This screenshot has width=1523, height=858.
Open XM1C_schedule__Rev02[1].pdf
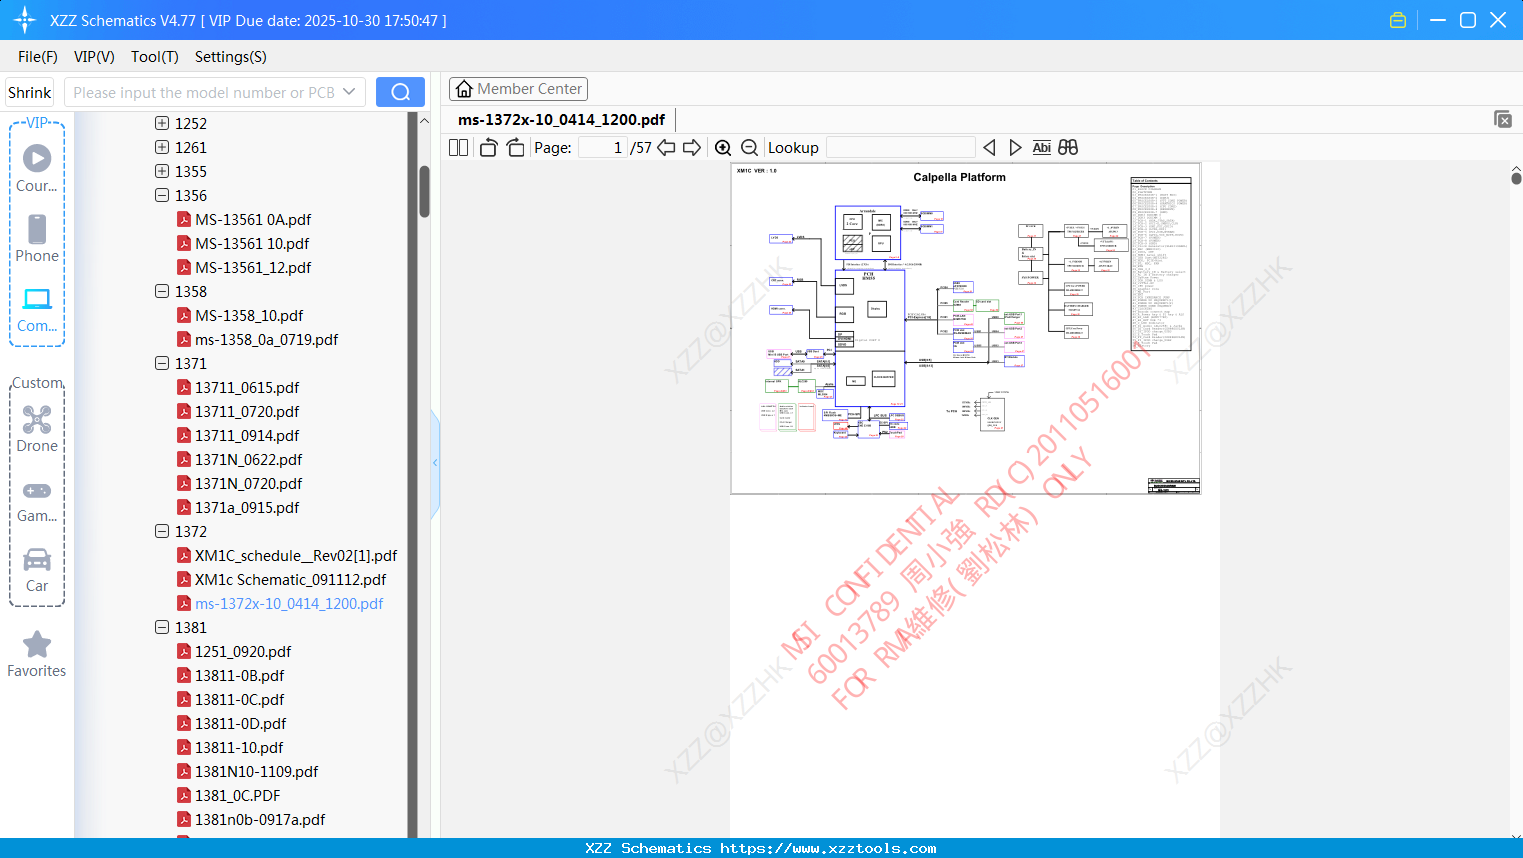pos(296,555)
